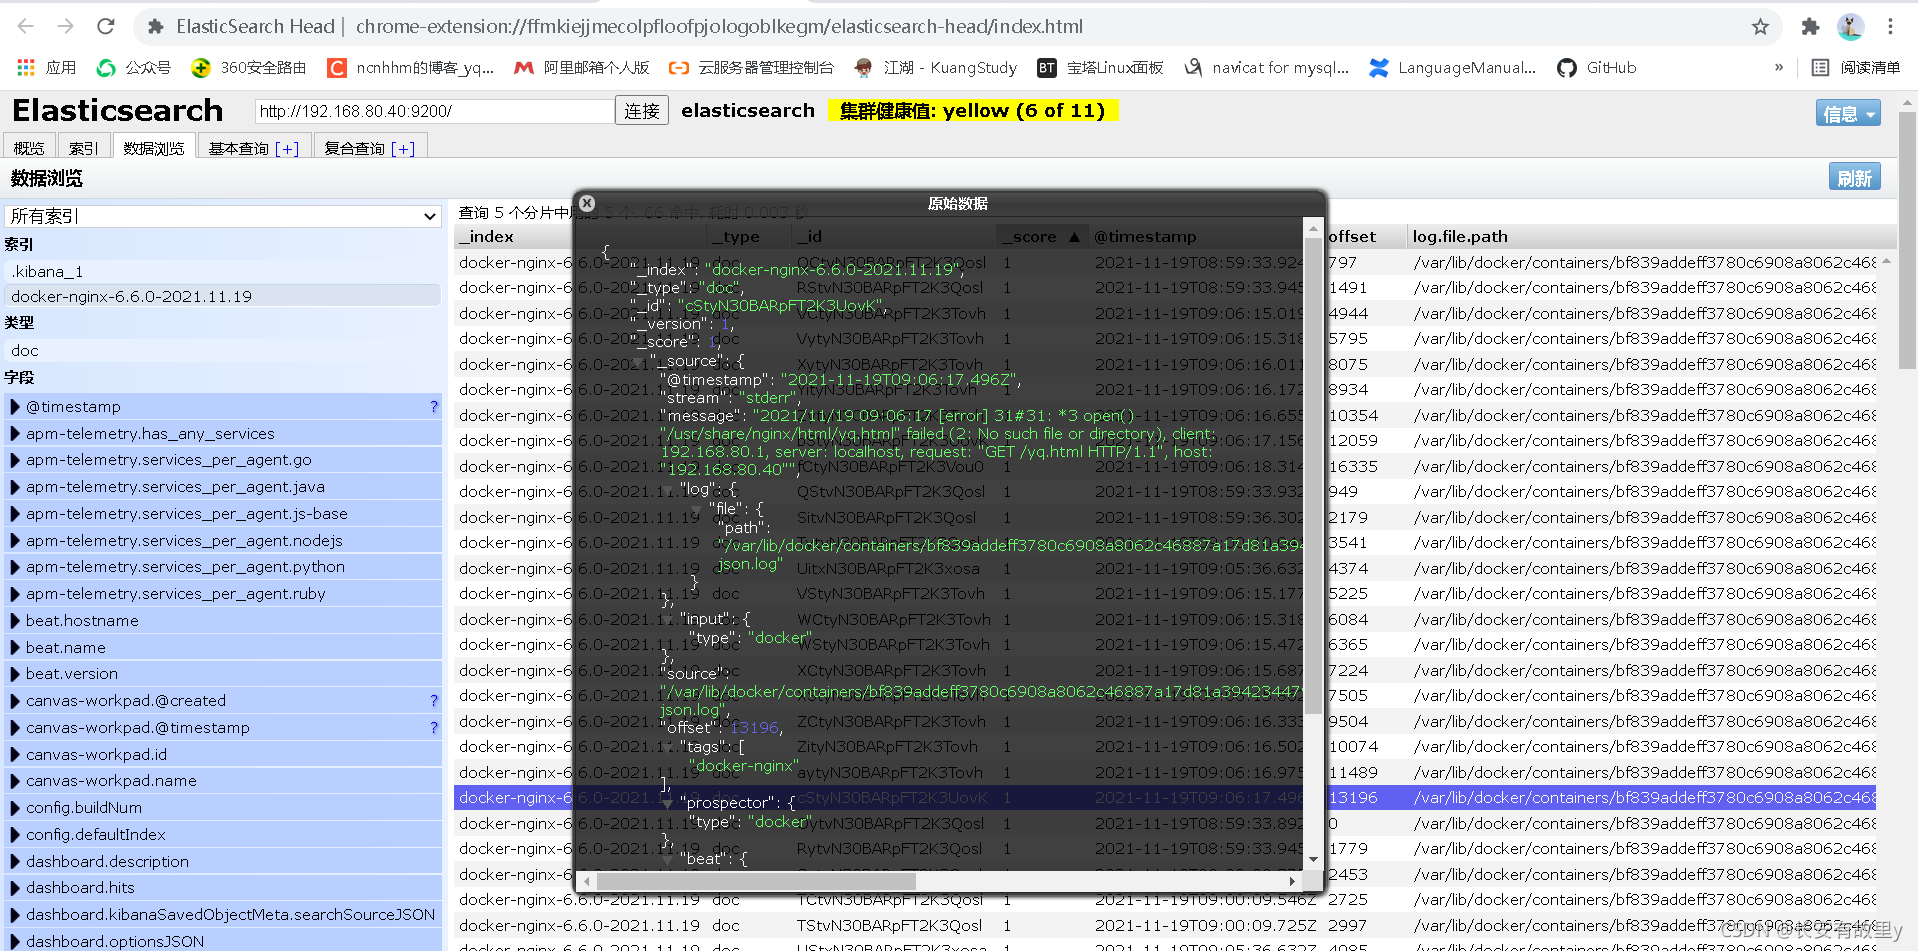Open Chrome profile avatar
Screen dimensions: 1918x951
1850,27
